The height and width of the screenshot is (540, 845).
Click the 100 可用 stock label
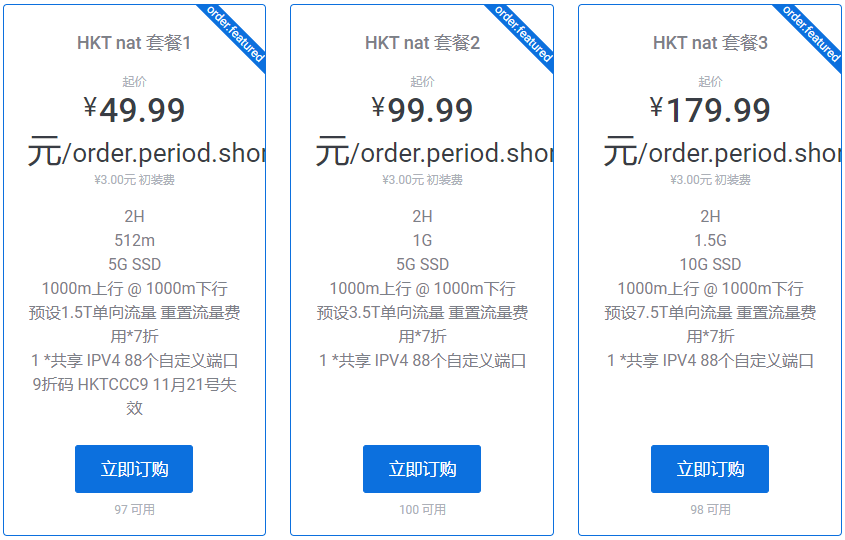click(422, 510)
